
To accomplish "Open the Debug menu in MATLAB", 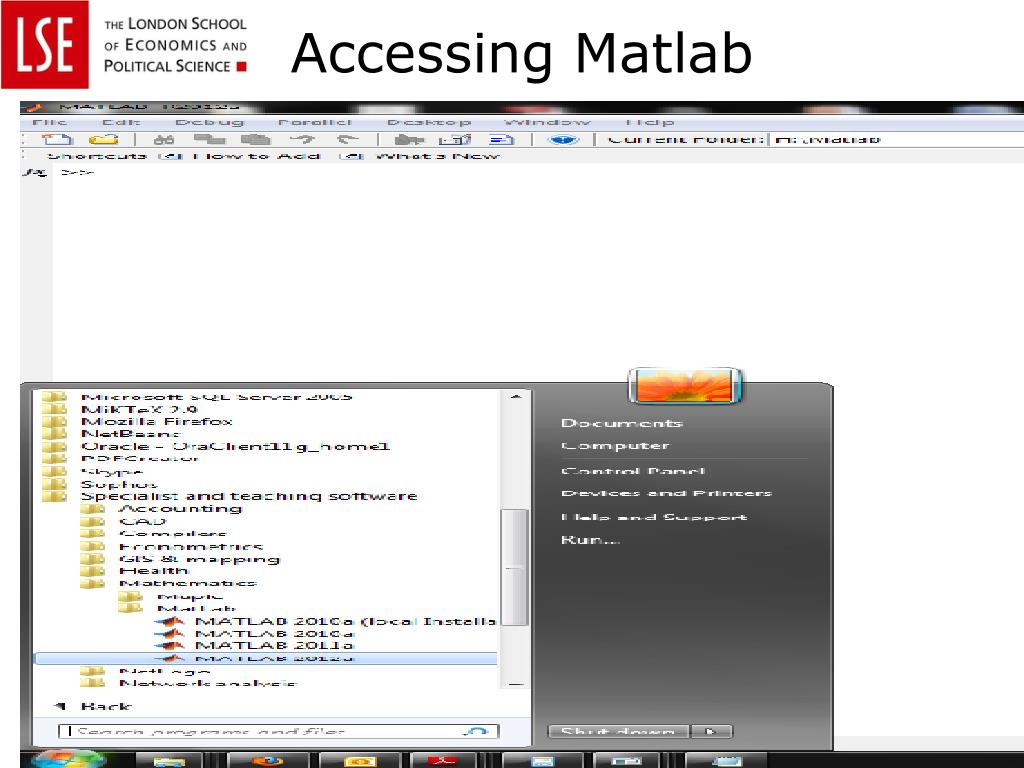I will click(209, 122).
